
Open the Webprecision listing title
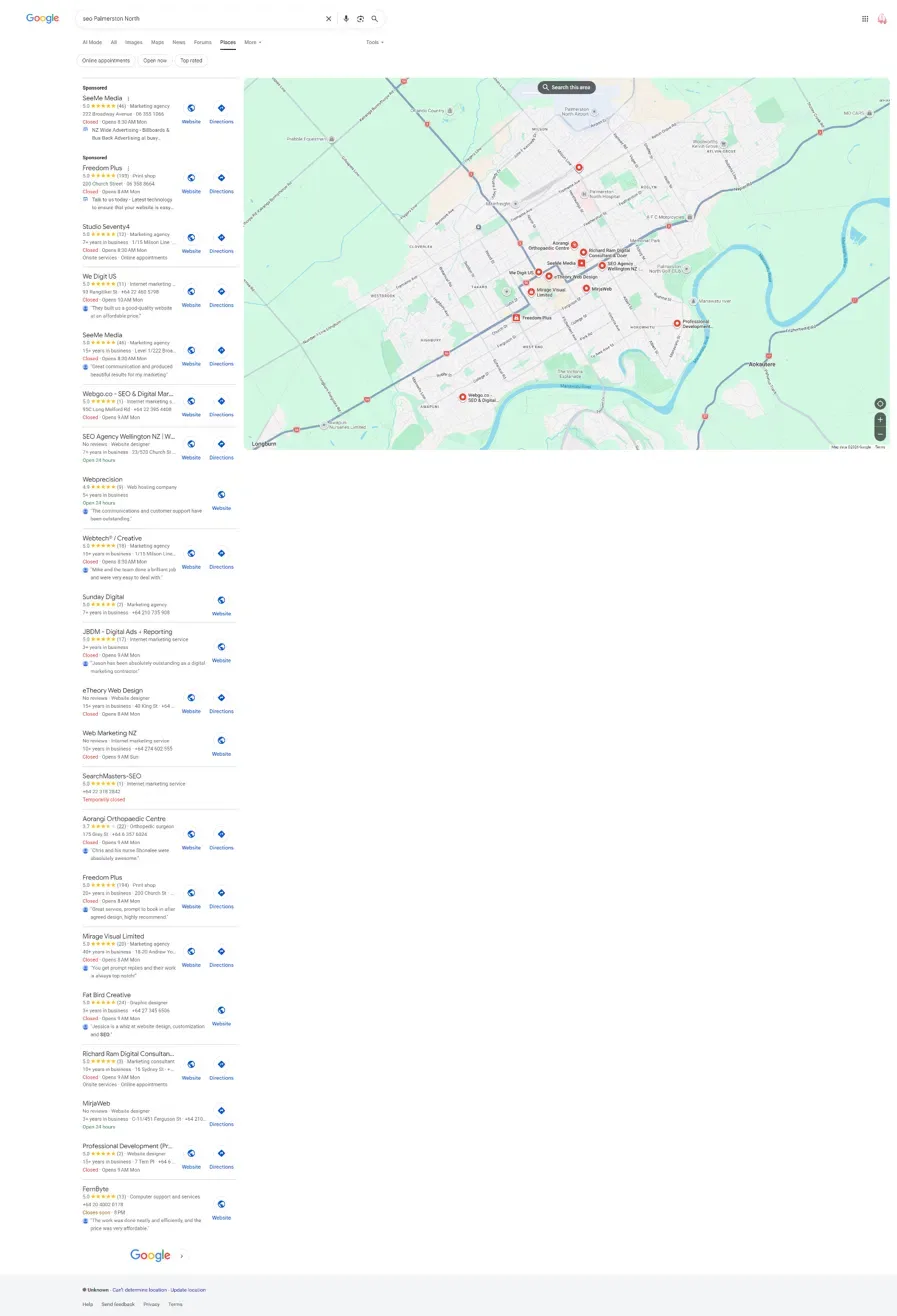pos(103,479)
